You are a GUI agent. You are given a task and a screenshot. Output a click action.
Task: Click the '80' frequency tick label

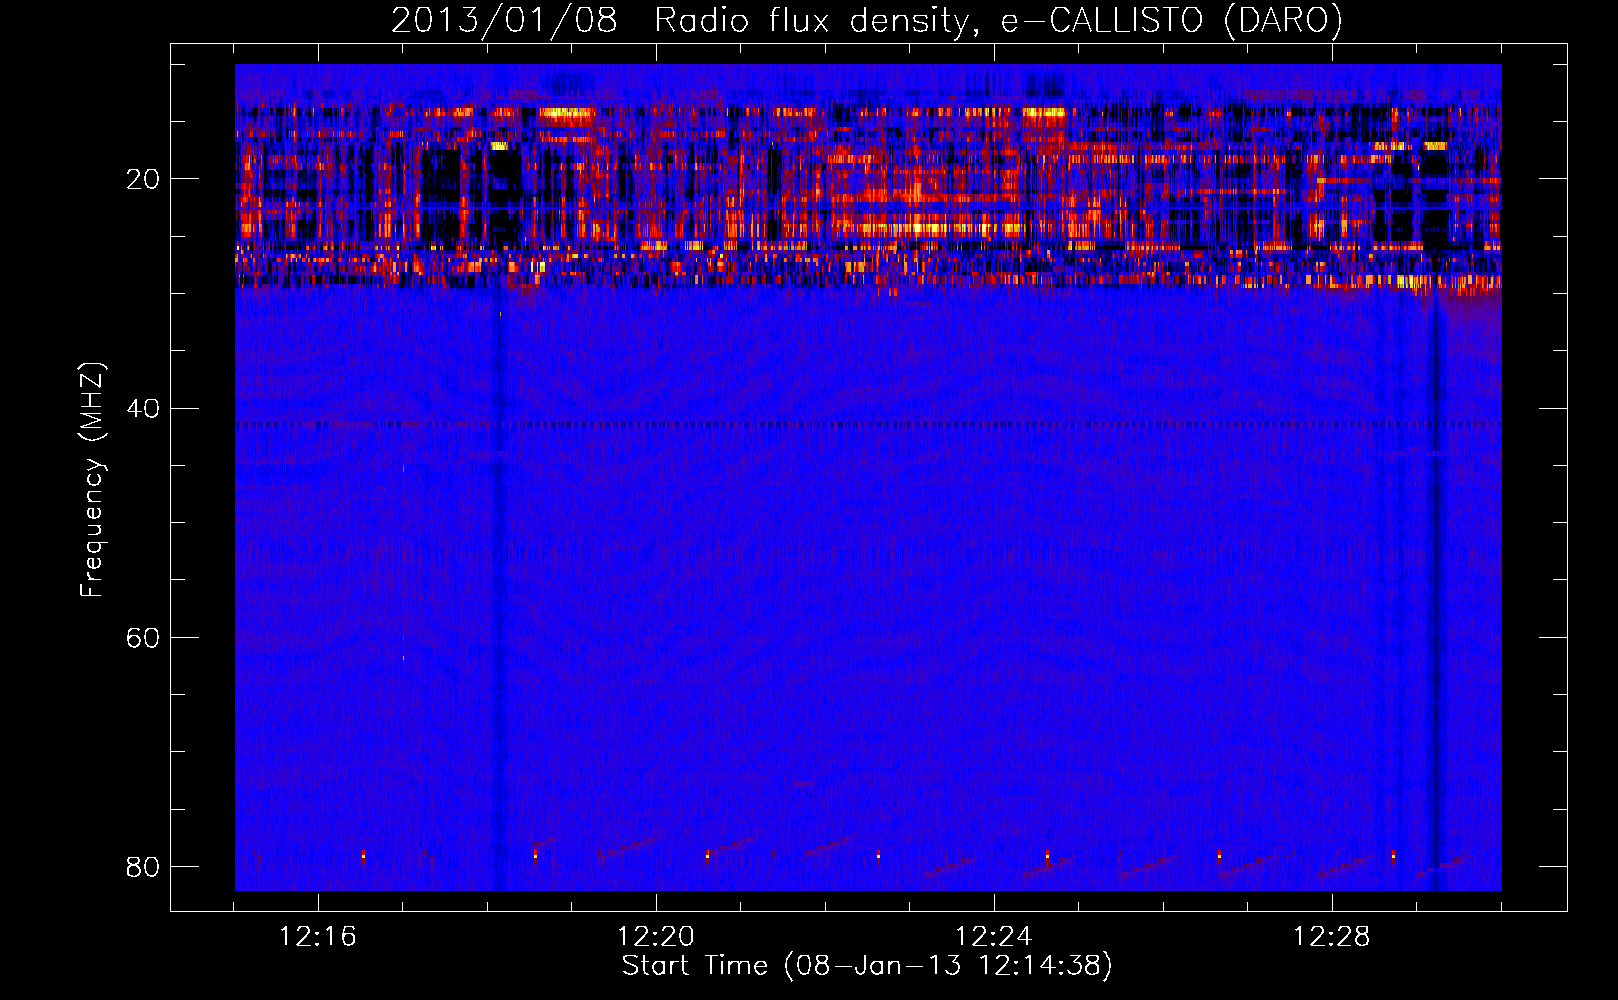143,867
